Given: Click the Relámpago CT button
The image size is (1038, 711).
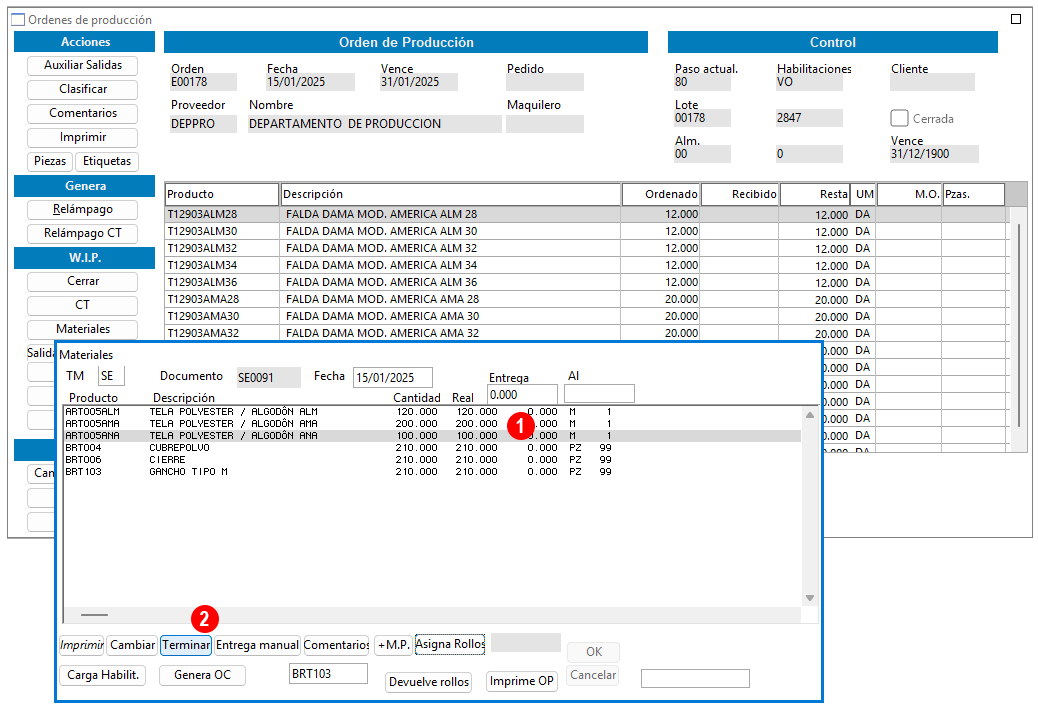Looking at the screenshot, I should click(x=83, y=234).
